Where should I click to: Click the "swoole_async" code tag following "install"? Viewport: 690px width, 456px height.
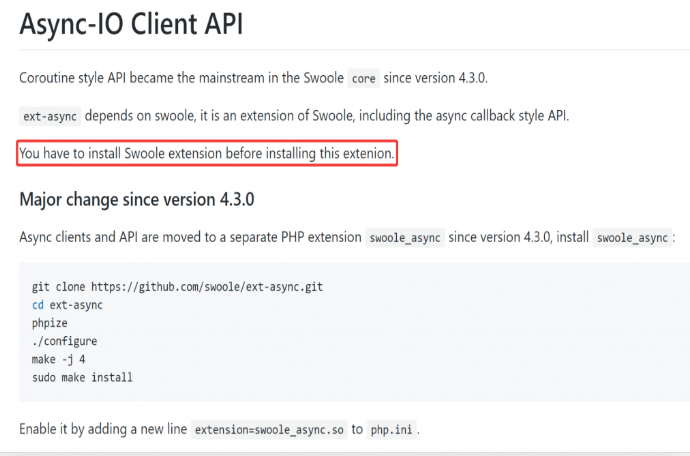point(632,238)
